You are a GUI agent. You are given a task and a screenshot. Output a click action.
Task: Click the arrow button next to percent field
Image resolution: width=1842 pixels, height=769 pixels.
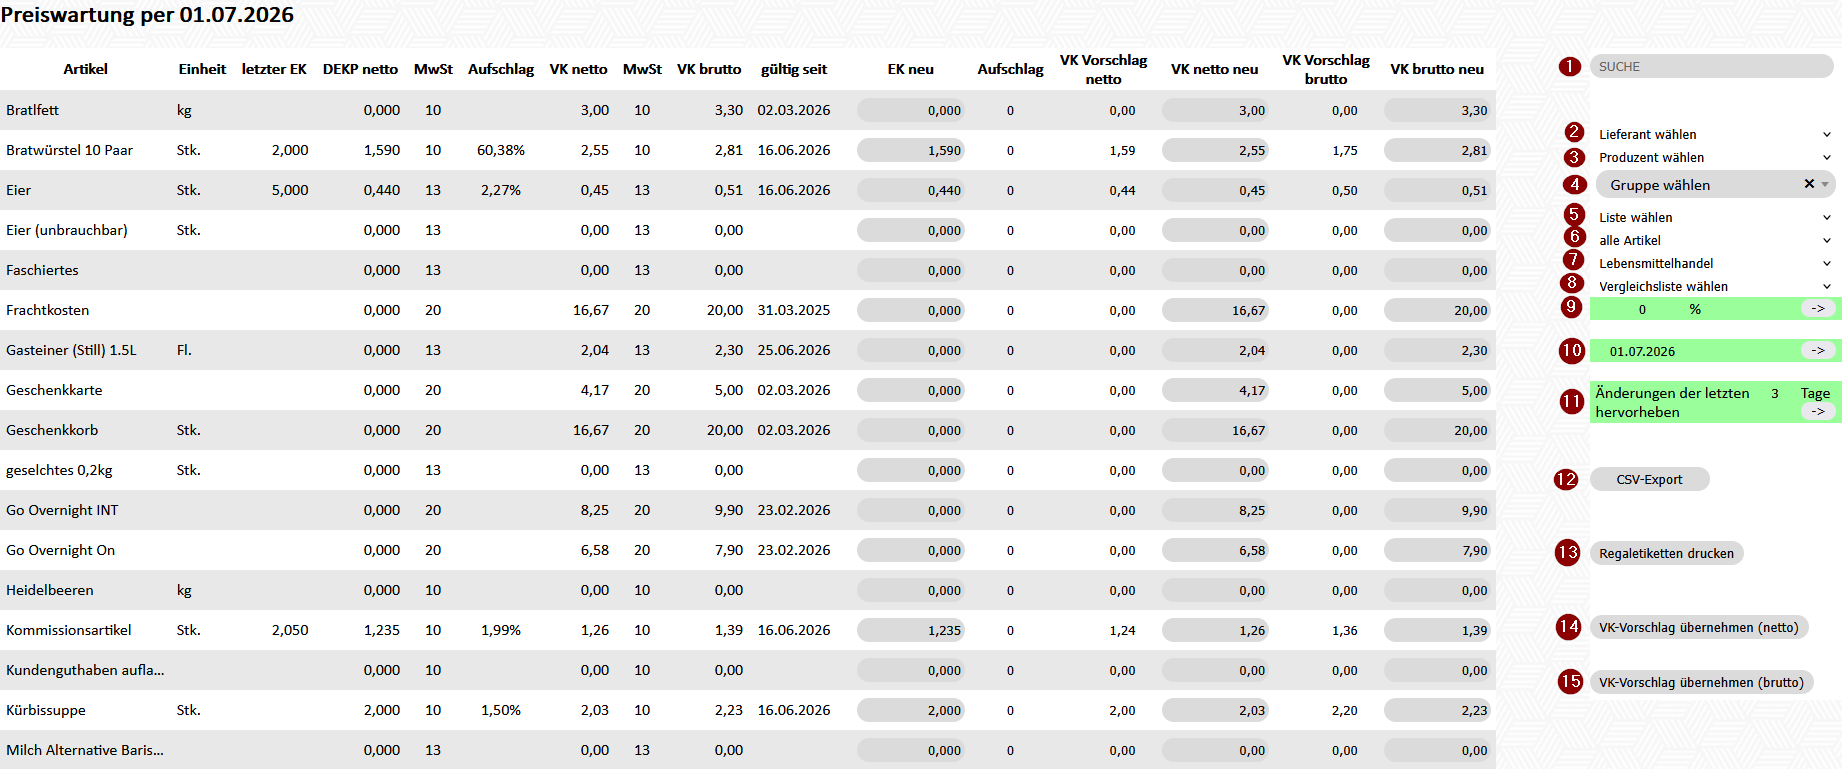[x=1818, y=309]
